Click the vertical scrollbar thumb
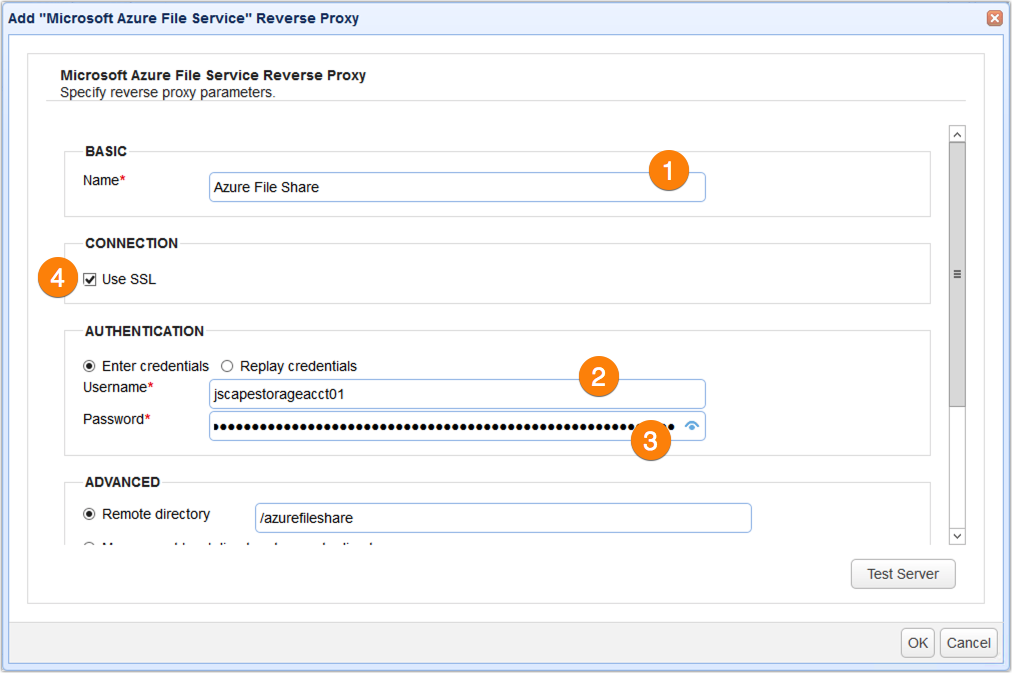The image size is (1012, 673). pyautogui.click(x=957, y=274)
